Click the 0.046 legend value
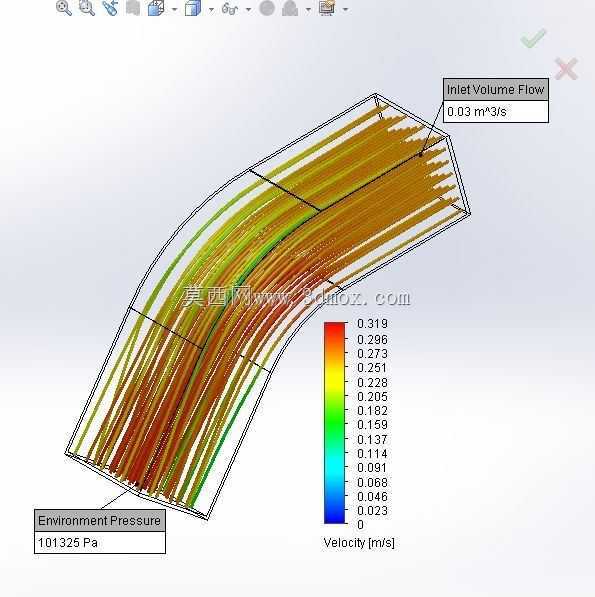Viewport: 595px width, 597px height. point(372,496)
